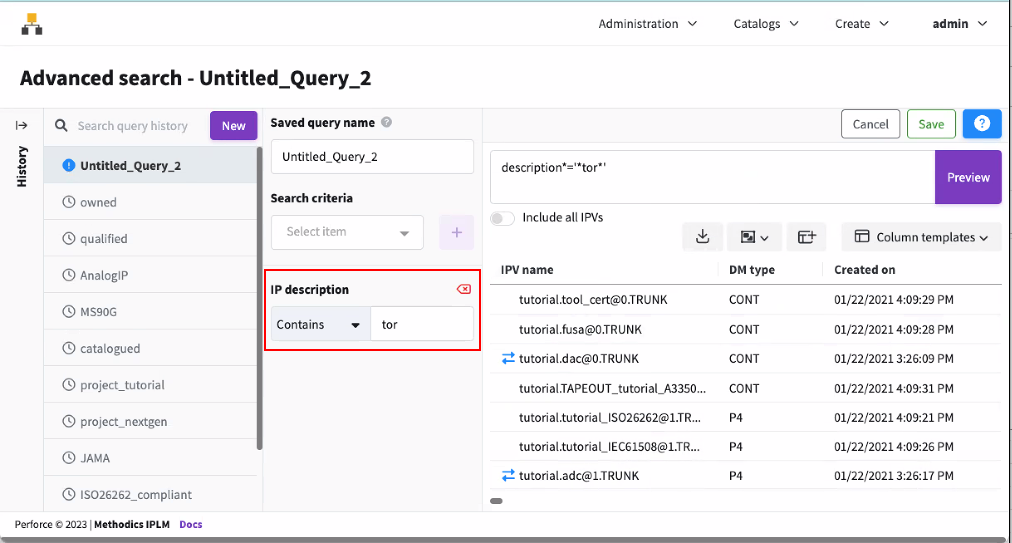Select the AnalogIP saved query
Viewport: 1012px width, 543px height.
pos(104,275)
